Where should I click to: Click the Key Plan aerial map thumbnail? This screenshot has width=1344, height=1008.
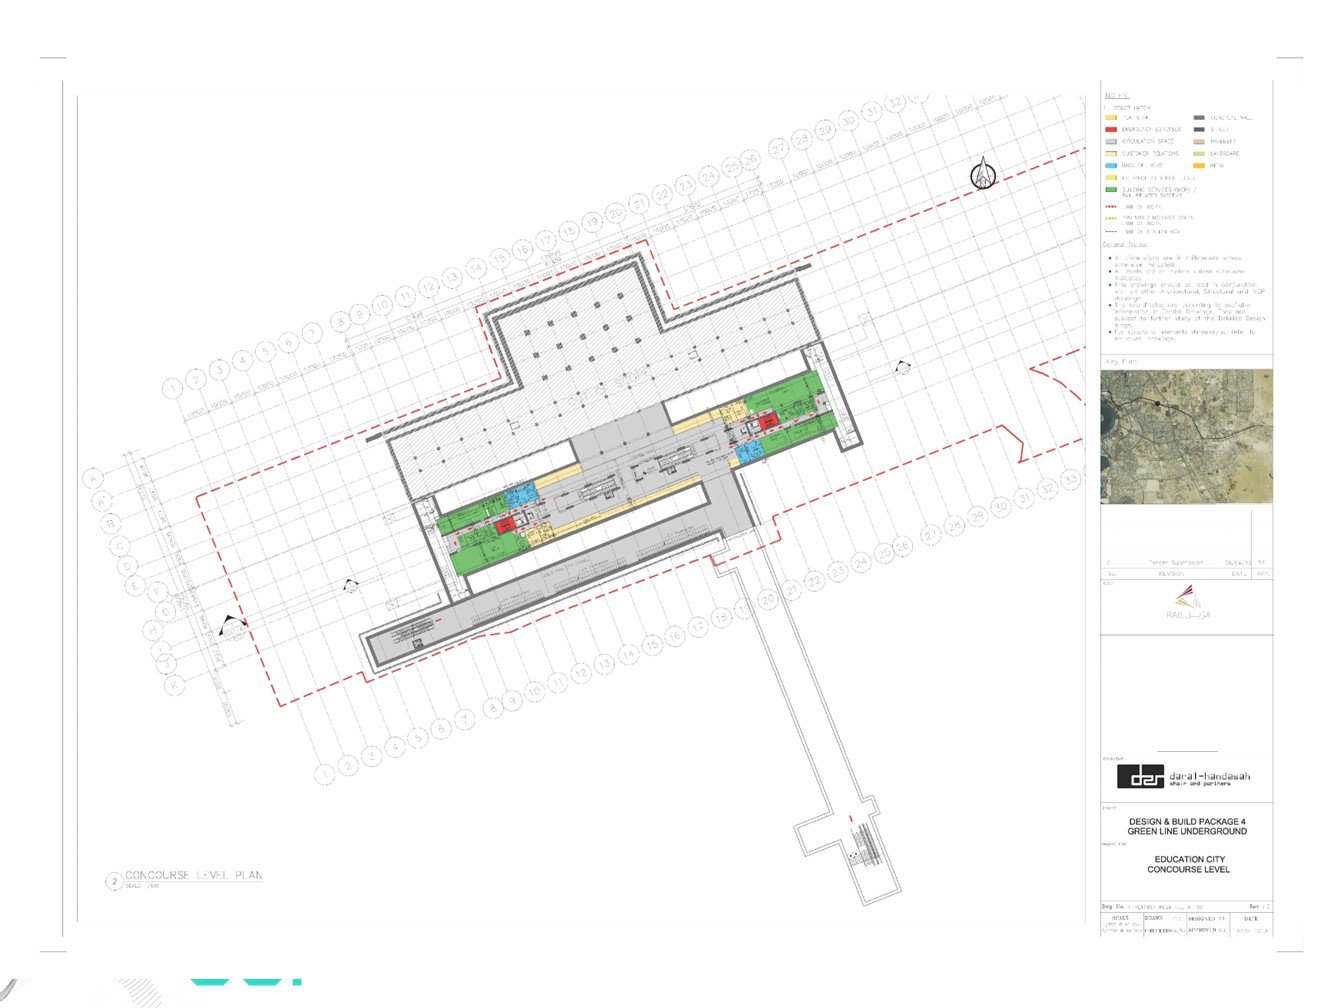coord(1186,436)
